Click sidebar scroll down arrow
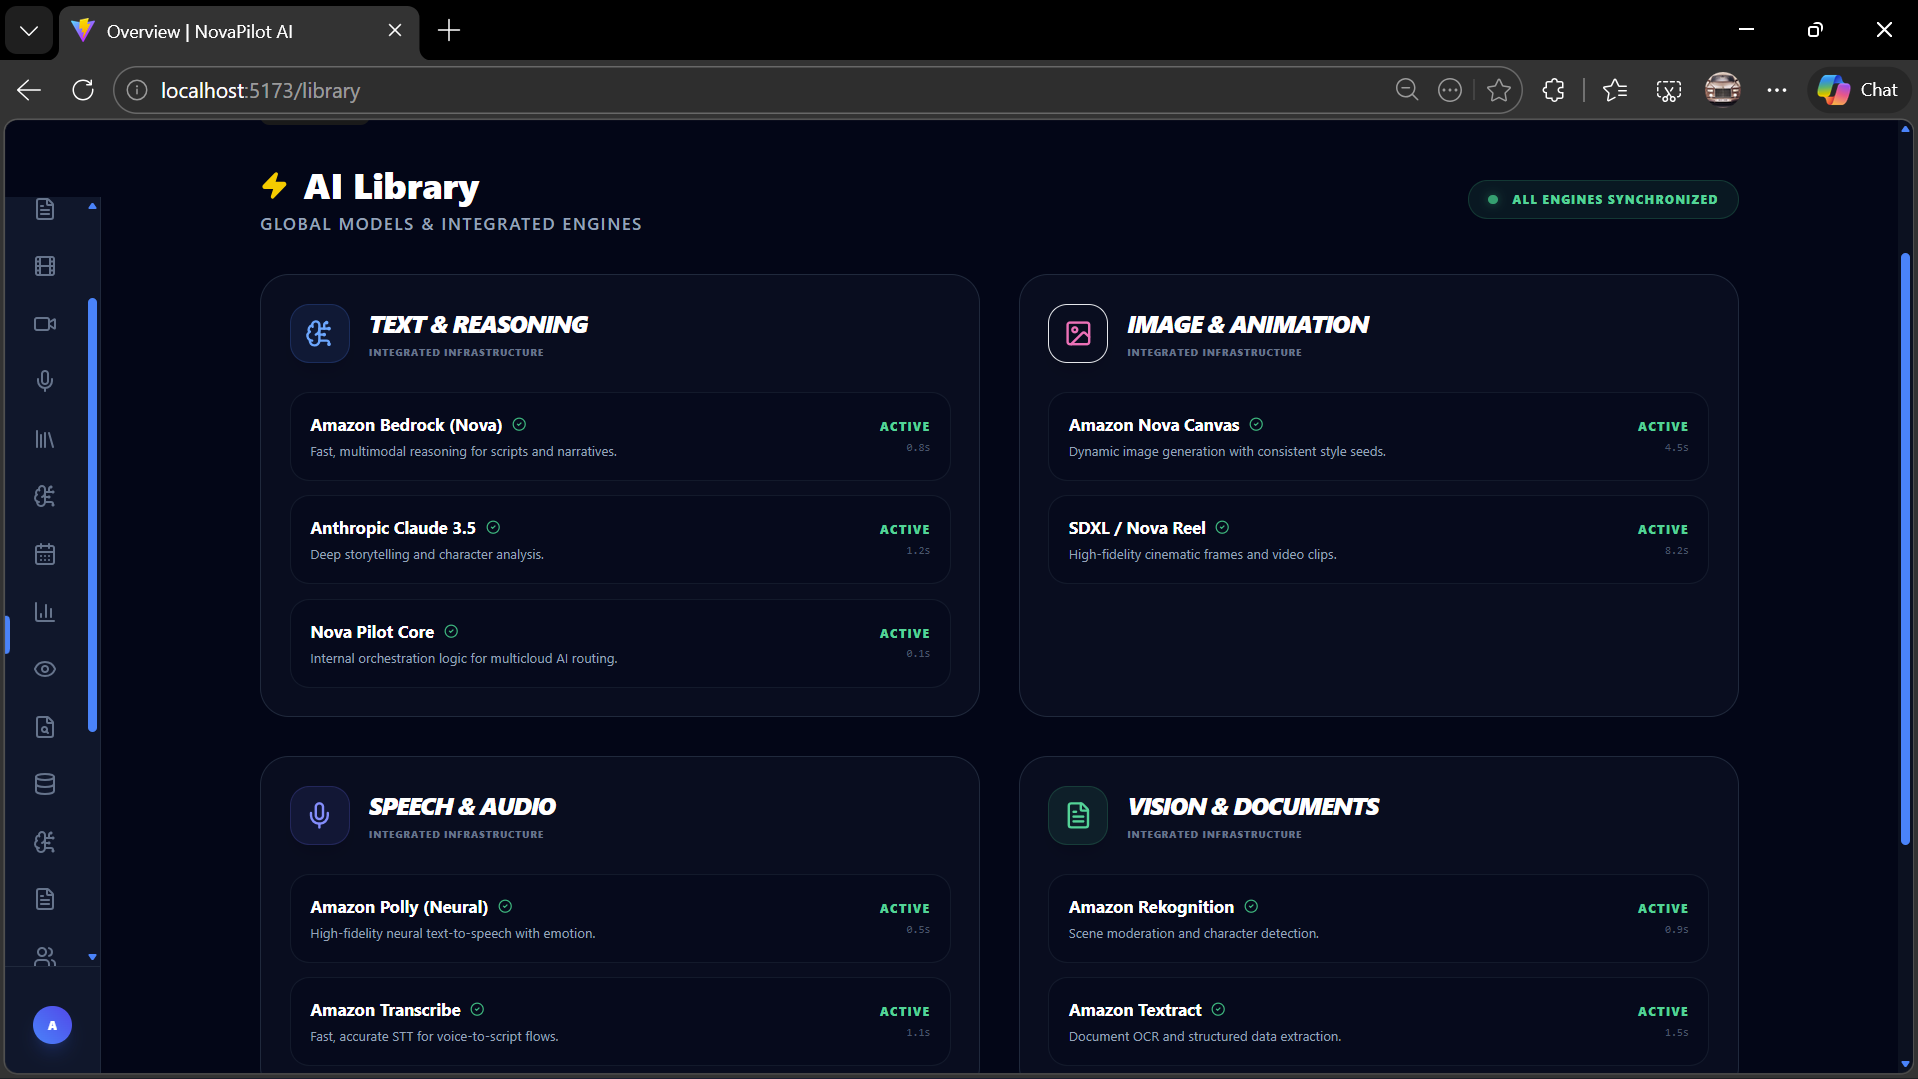This screenshot has height=1079, width=1918. click(x=92, y=957)
